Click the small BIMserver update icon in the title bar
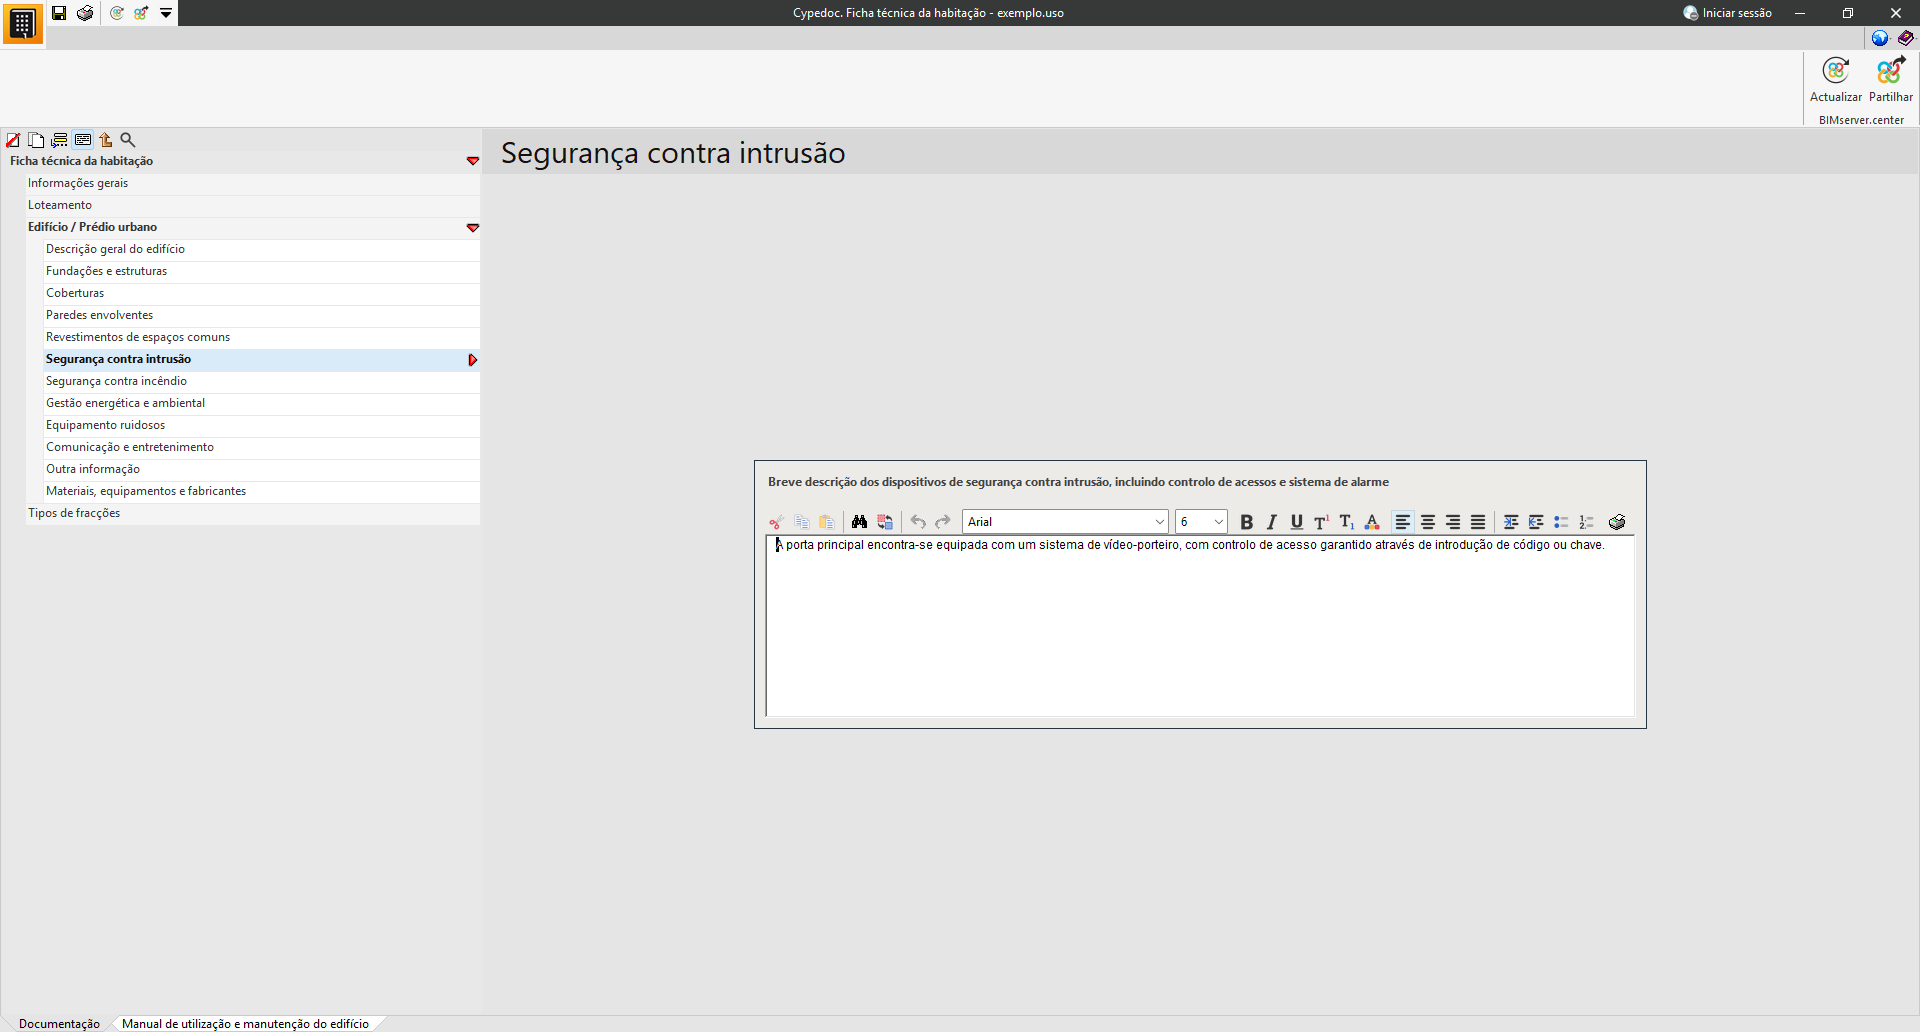The height and width of the screenshot is (1032, 1920). pos(117,13)
